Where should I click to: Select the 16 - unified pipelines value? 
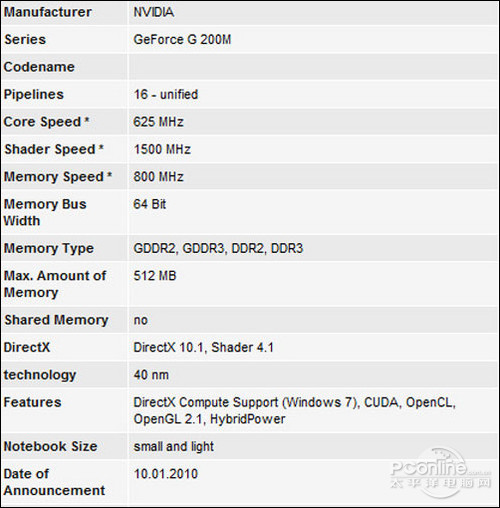tap(166, 94)
